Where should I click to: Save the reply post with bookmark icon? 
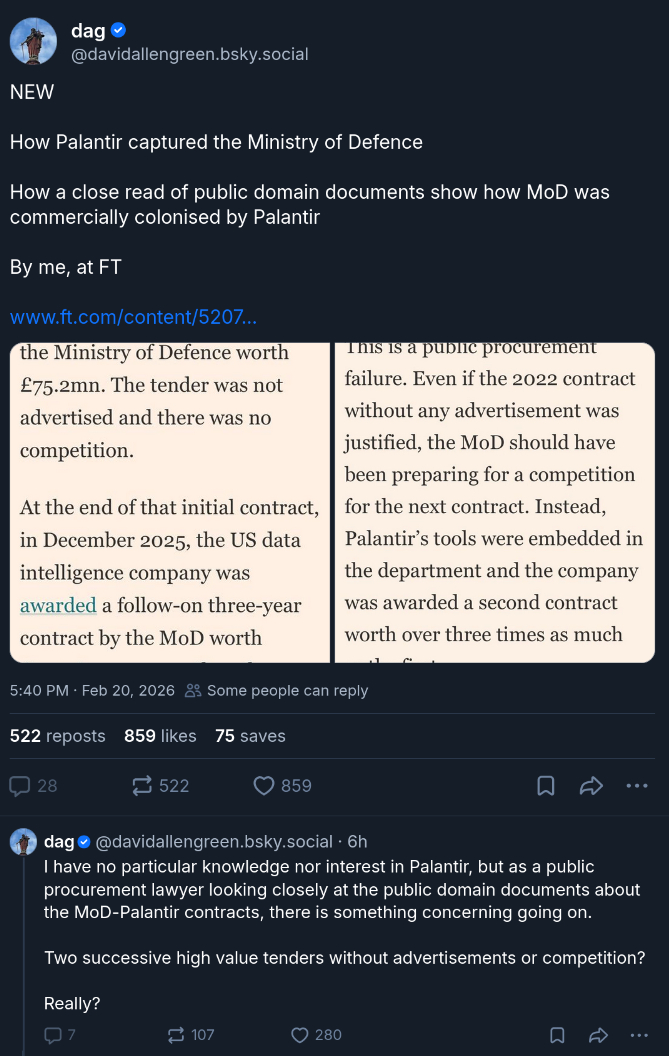tap(558, 1035)
